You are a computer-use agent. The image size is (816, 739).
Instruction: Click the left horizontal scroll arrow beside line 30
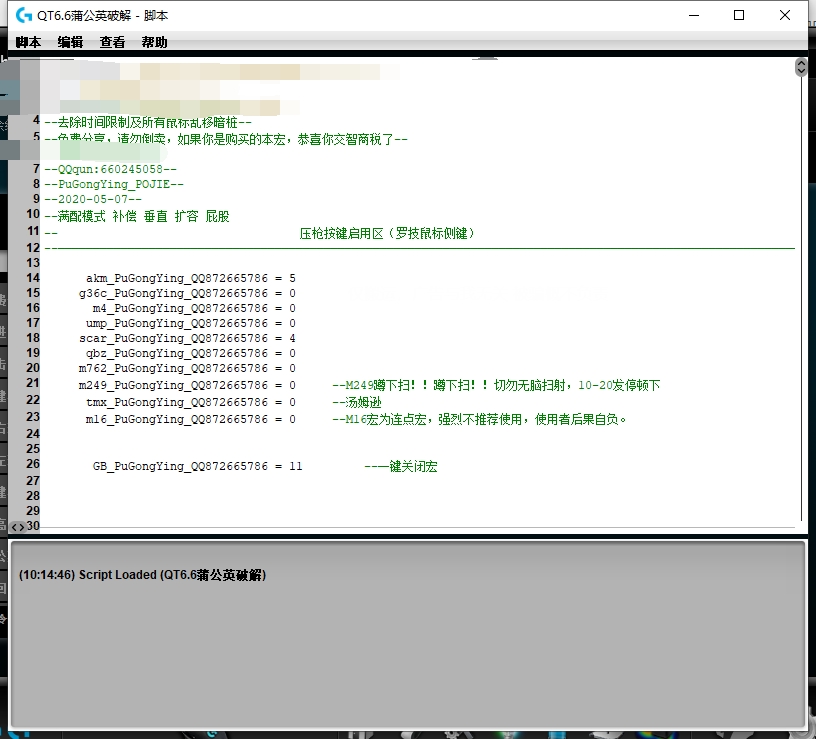coord(15,527)
